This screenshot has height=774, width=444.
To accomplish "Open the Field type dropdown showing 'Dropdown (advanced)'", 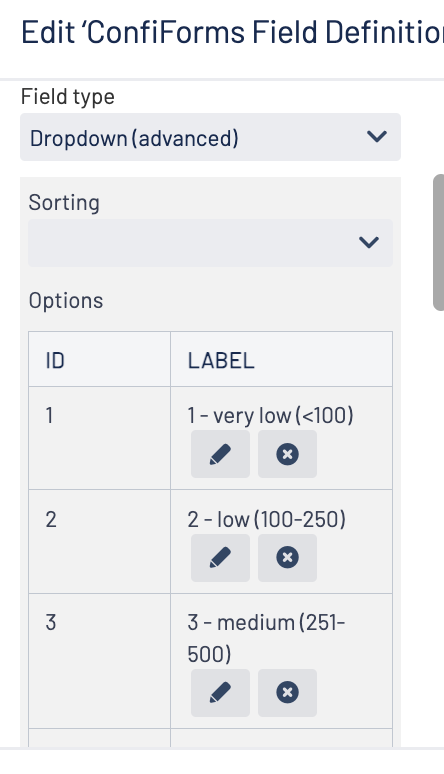I will 210,137.
